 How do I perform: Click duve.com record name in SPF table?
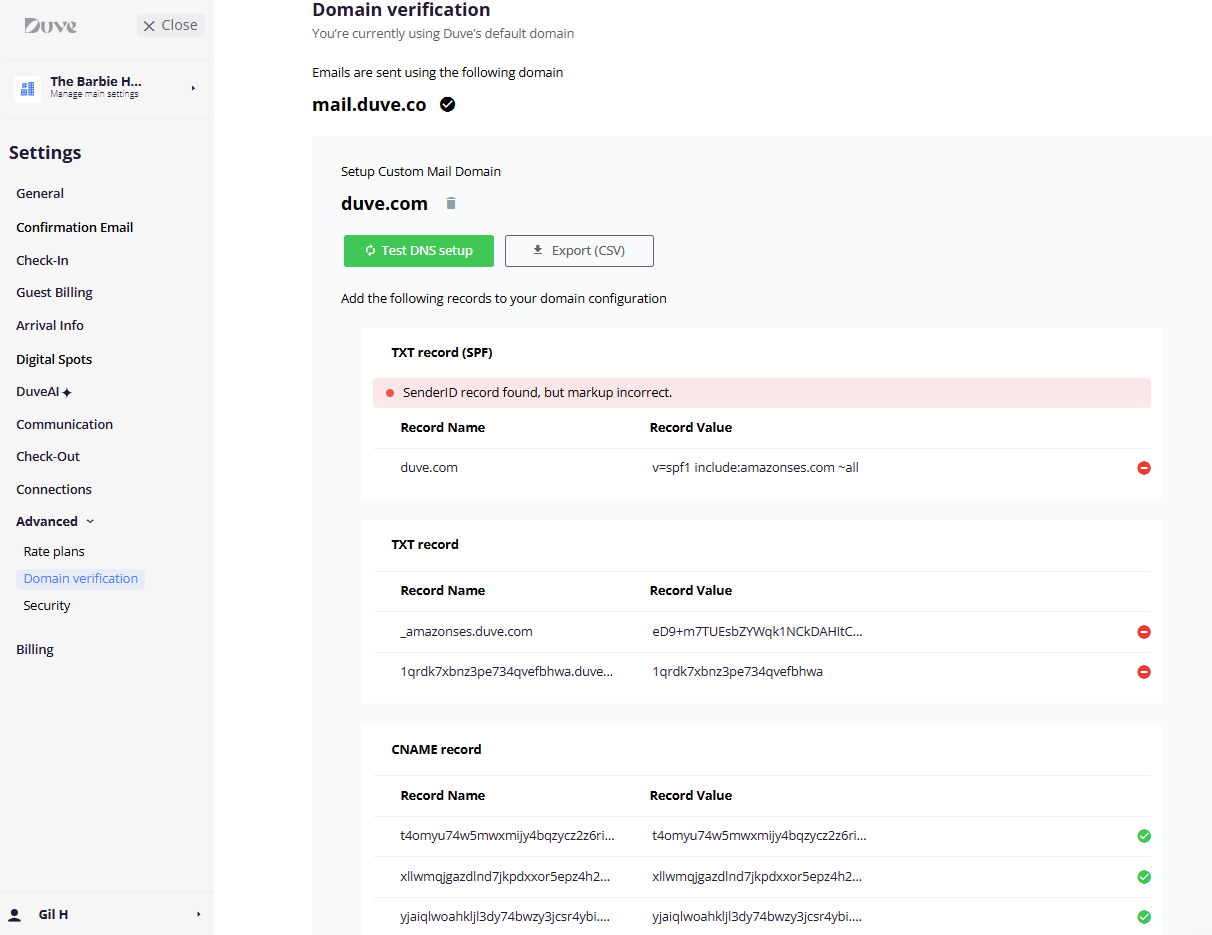coord(429,467)
